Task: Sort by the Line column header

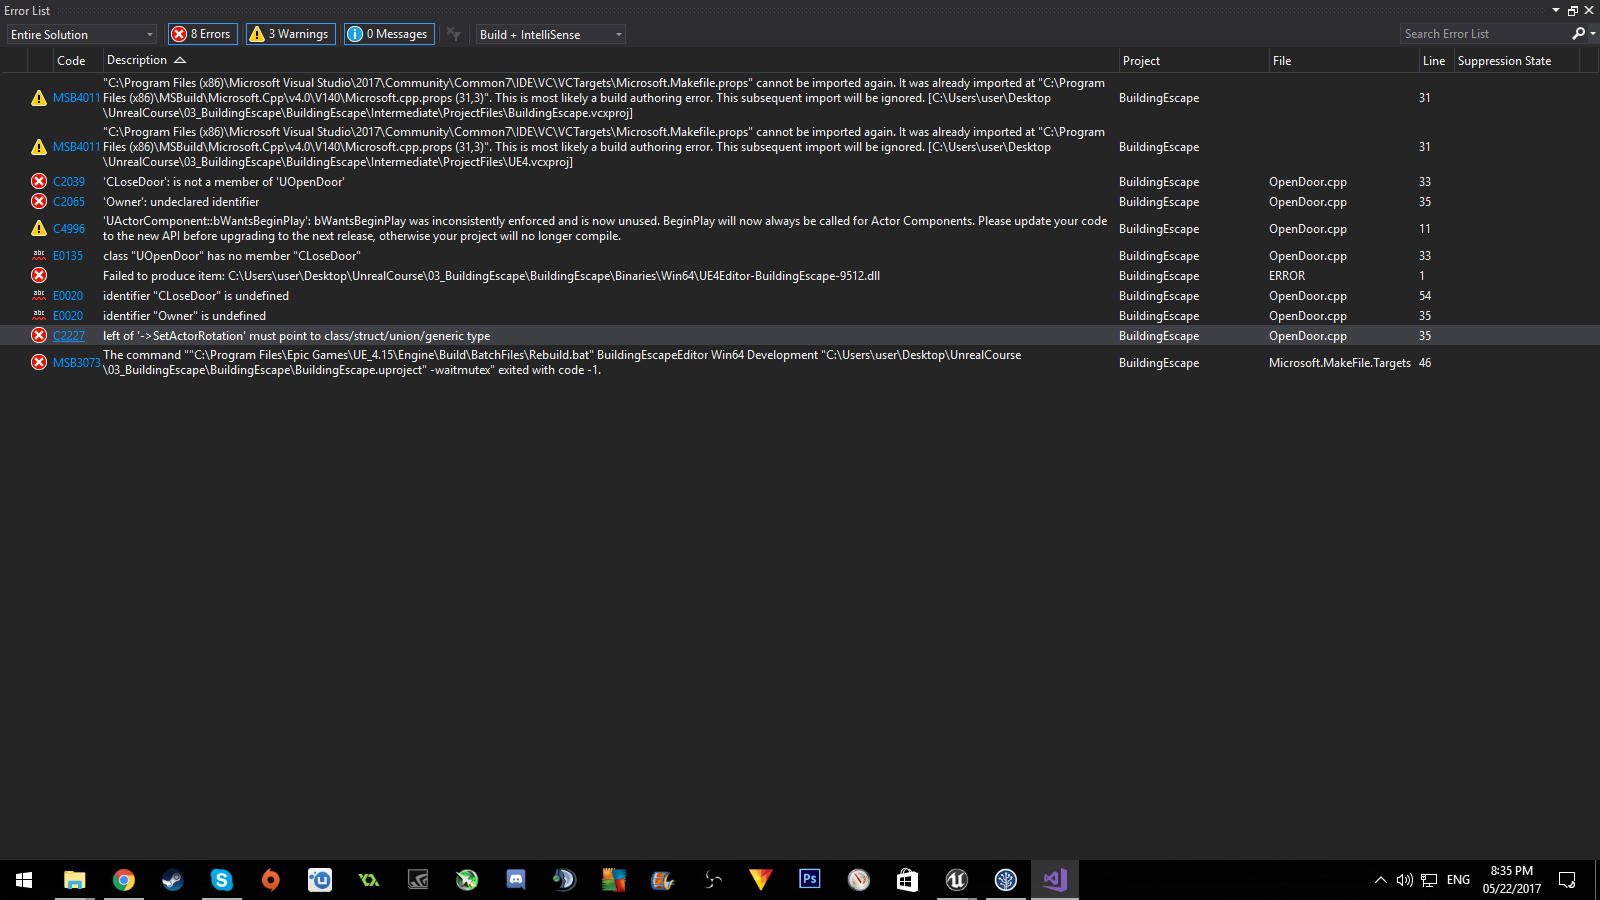Action: click(x=1434, y=61)
